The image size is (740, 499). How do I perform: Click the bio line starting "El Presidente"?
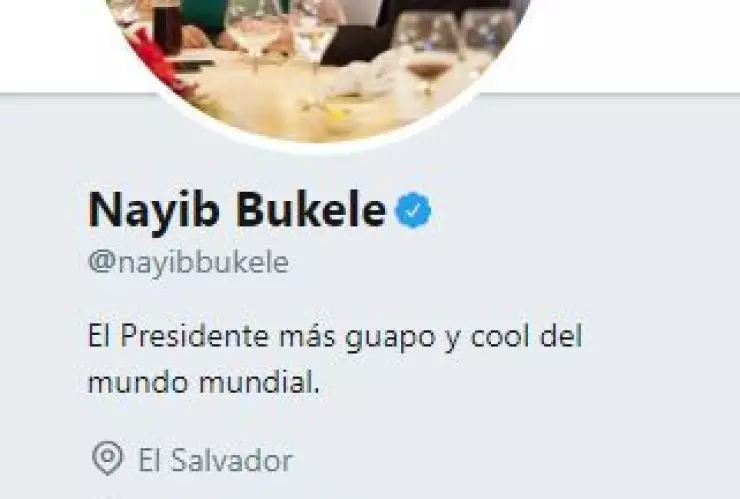point(335,337)
